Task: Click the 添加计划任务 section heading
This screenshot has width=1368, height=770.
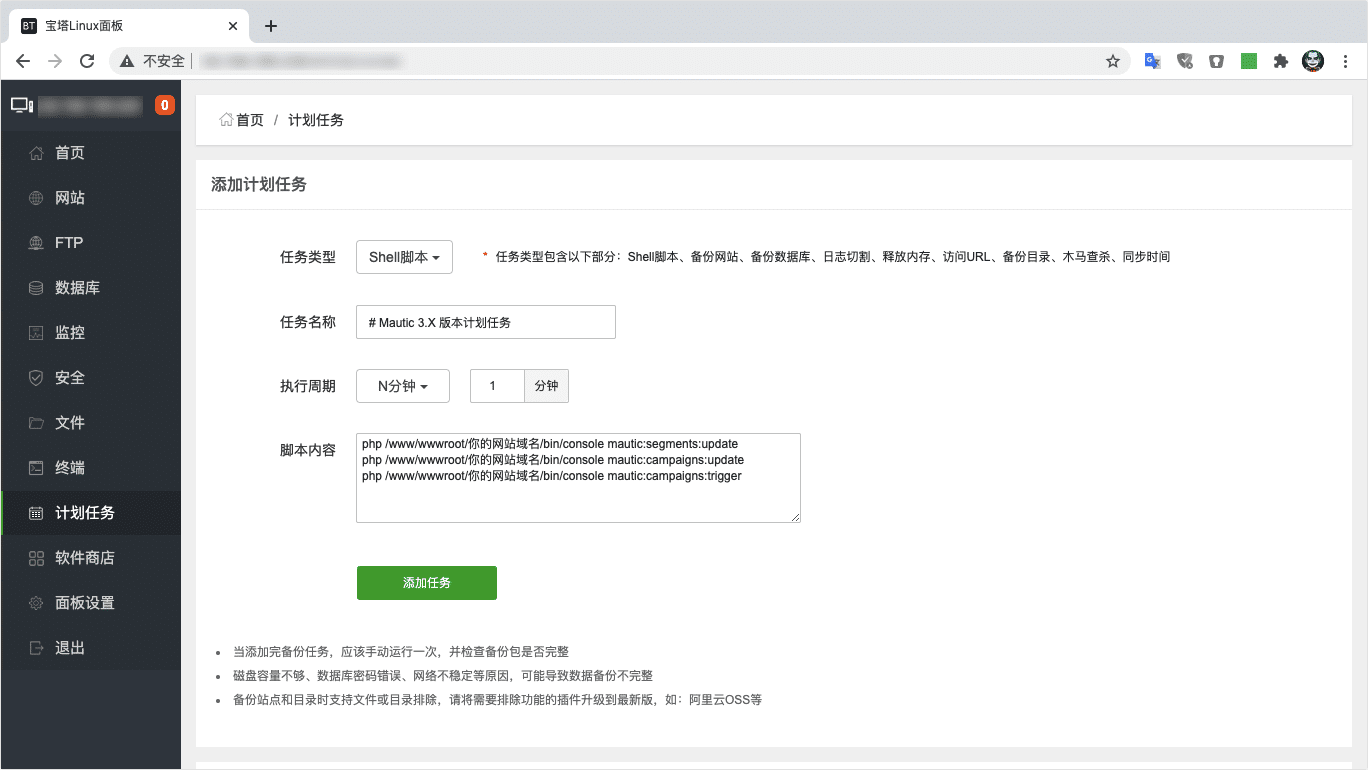Action: pyautogui.click(x=259, y=185)
